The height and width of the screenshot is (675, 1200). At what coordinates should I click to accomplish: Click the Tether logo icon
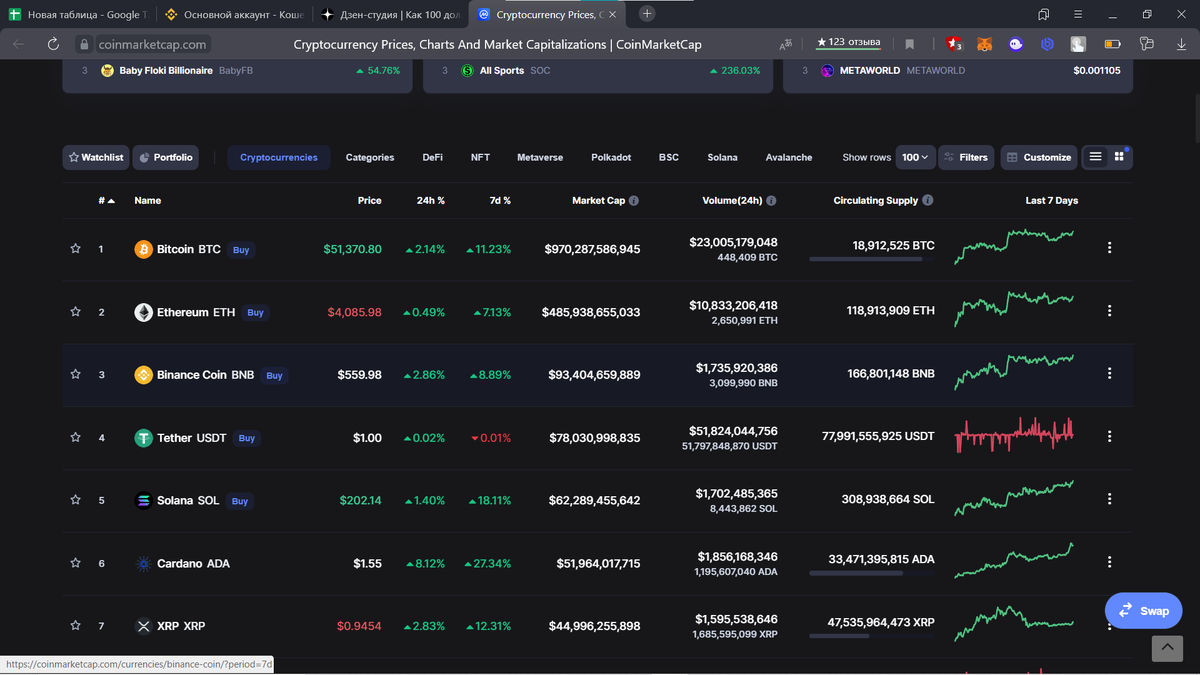click(144, 438)
